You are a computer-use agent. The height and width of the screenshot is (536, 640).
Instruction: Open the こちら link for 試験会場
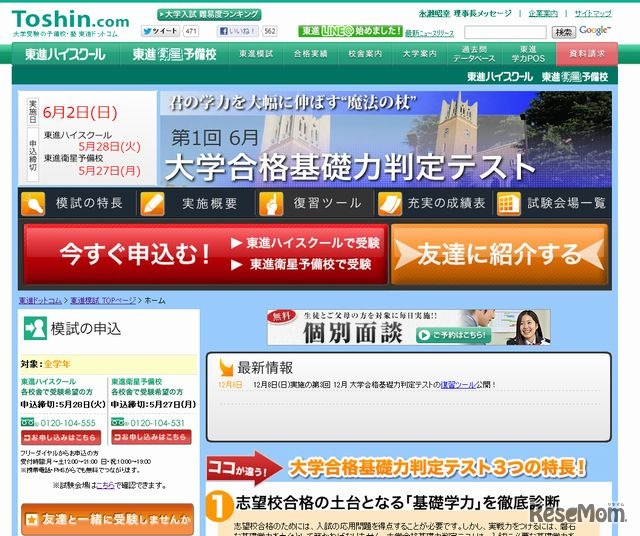click(x=105, y=485)
